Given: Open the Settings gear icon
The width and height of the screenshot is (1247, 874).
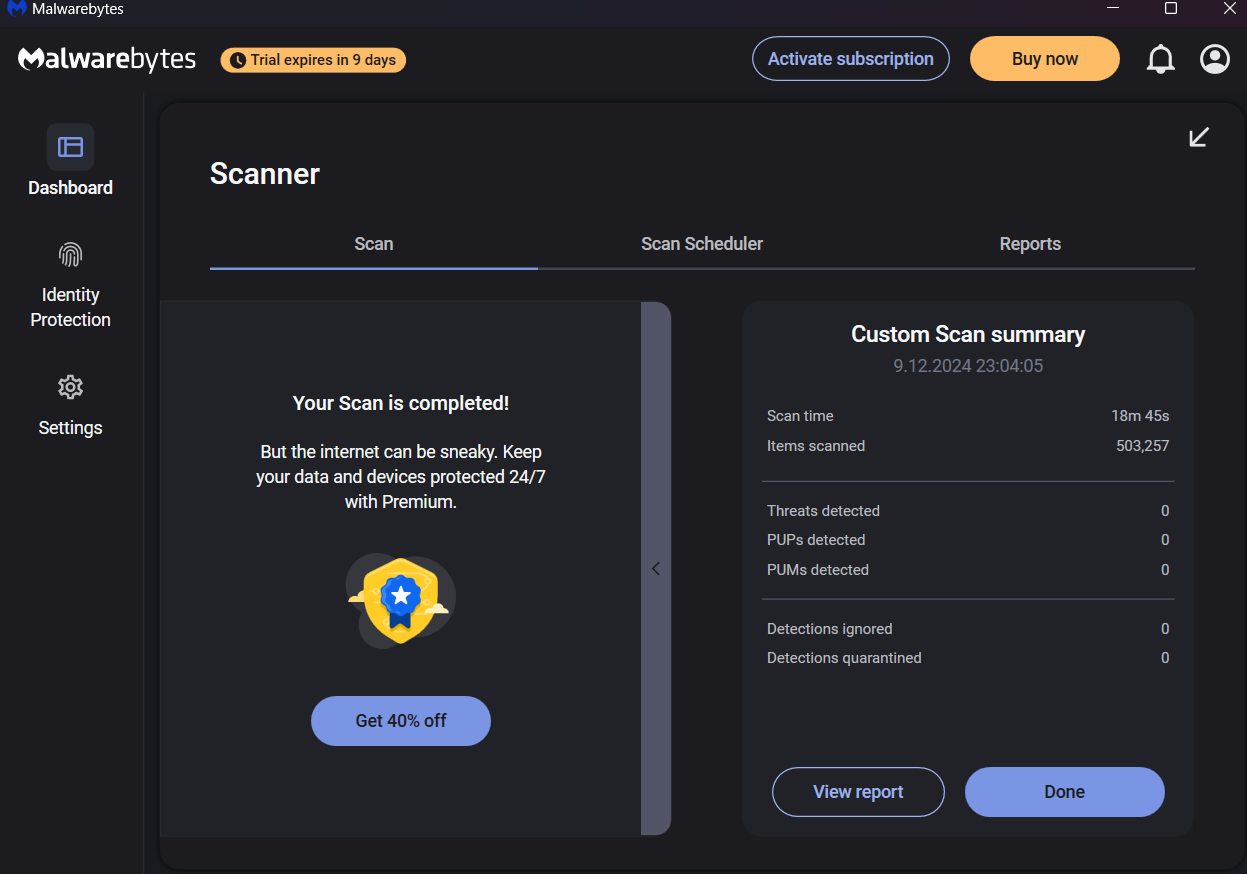Looking at the screenshot, I should coord(70,387).
